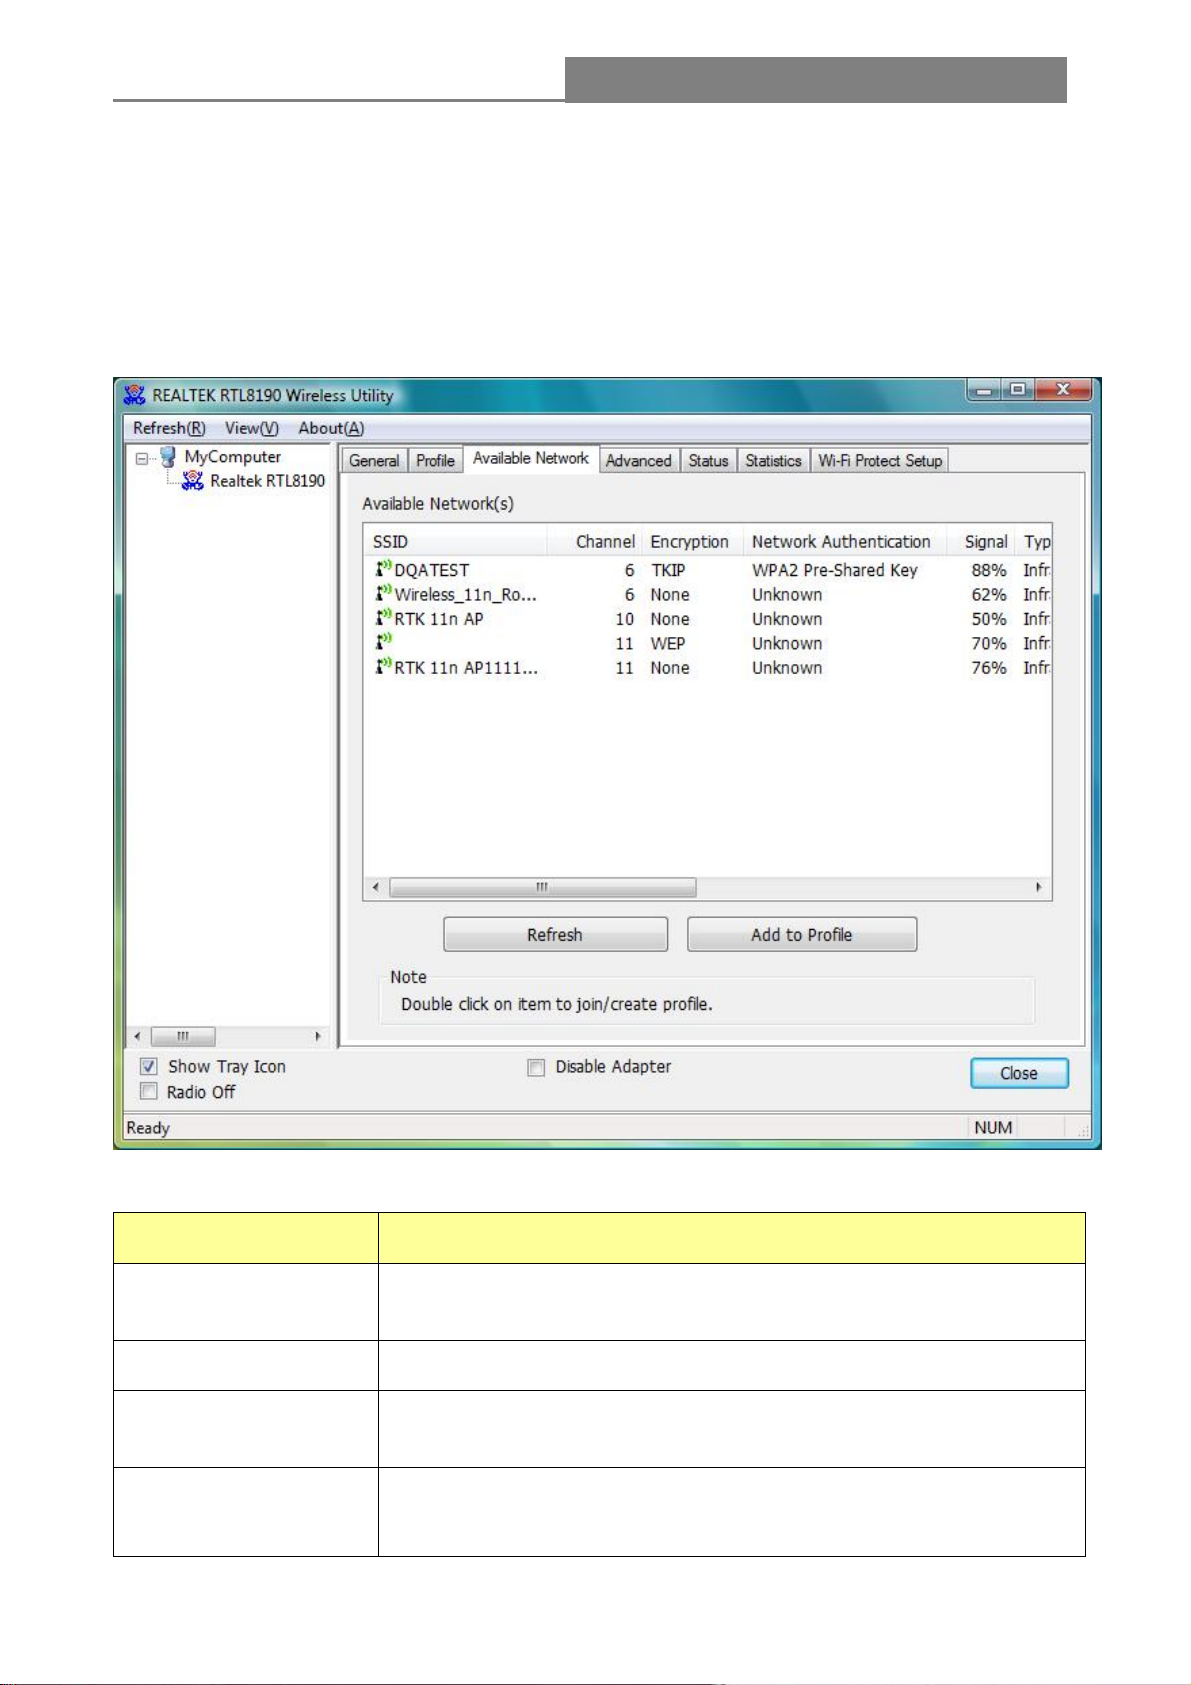
Task: Enable the Radio Off checkbox
Action: point(149,1091)
